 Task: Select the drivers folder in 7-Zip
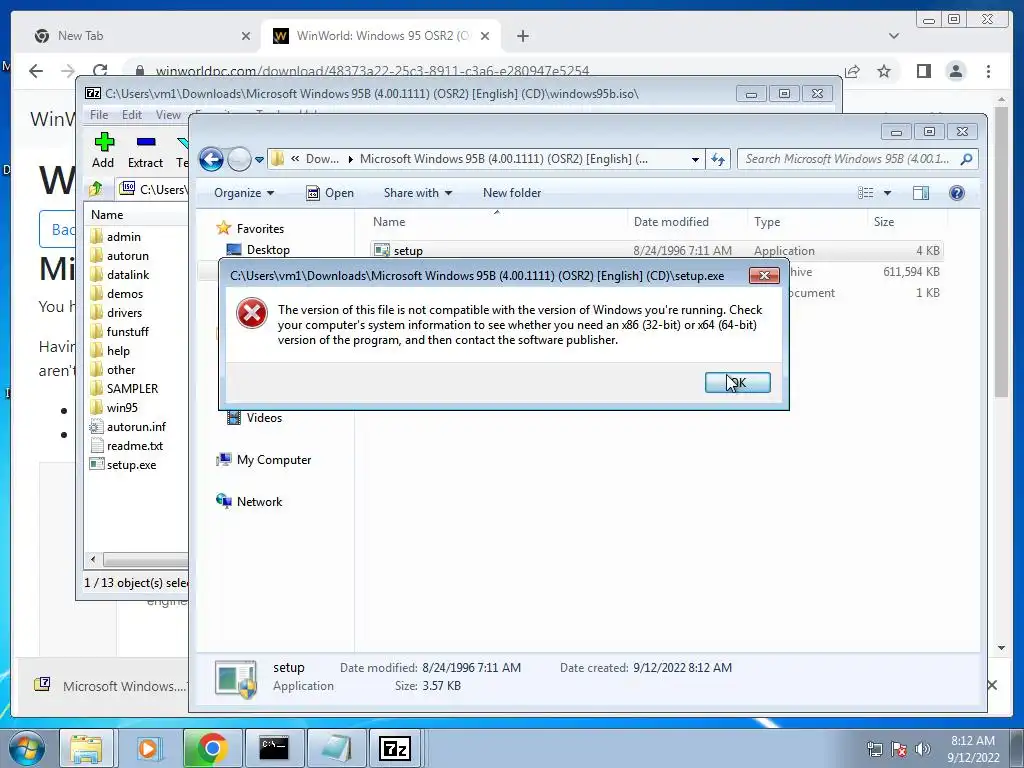pyautogui.click(x=124, y=312)
